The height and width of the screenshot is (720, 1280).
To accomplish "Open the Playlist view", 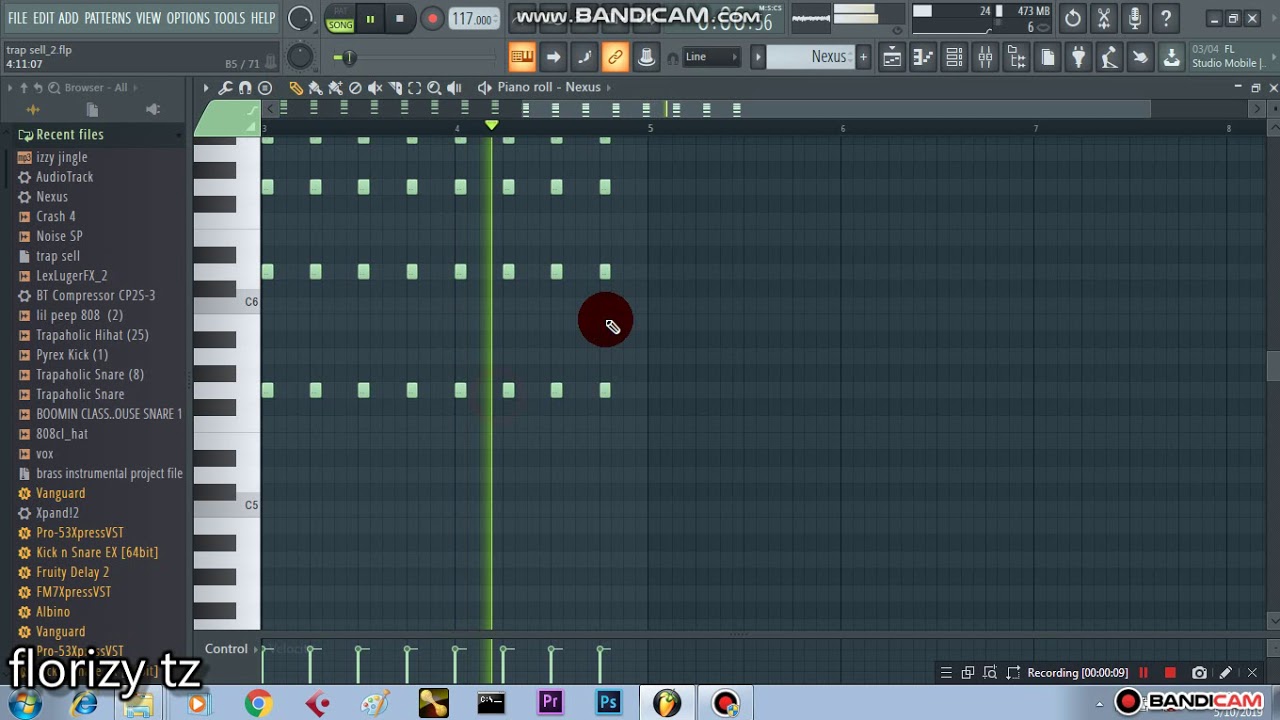I will (892, 57).
